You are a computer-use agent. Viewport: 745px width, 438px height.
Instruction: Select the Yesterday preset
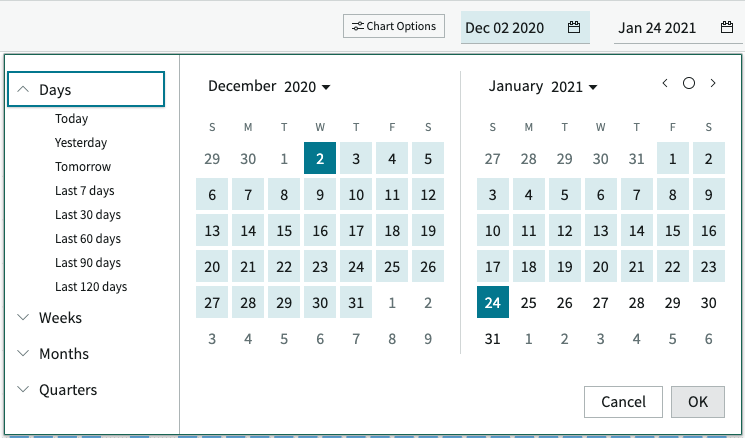[81, 143]
